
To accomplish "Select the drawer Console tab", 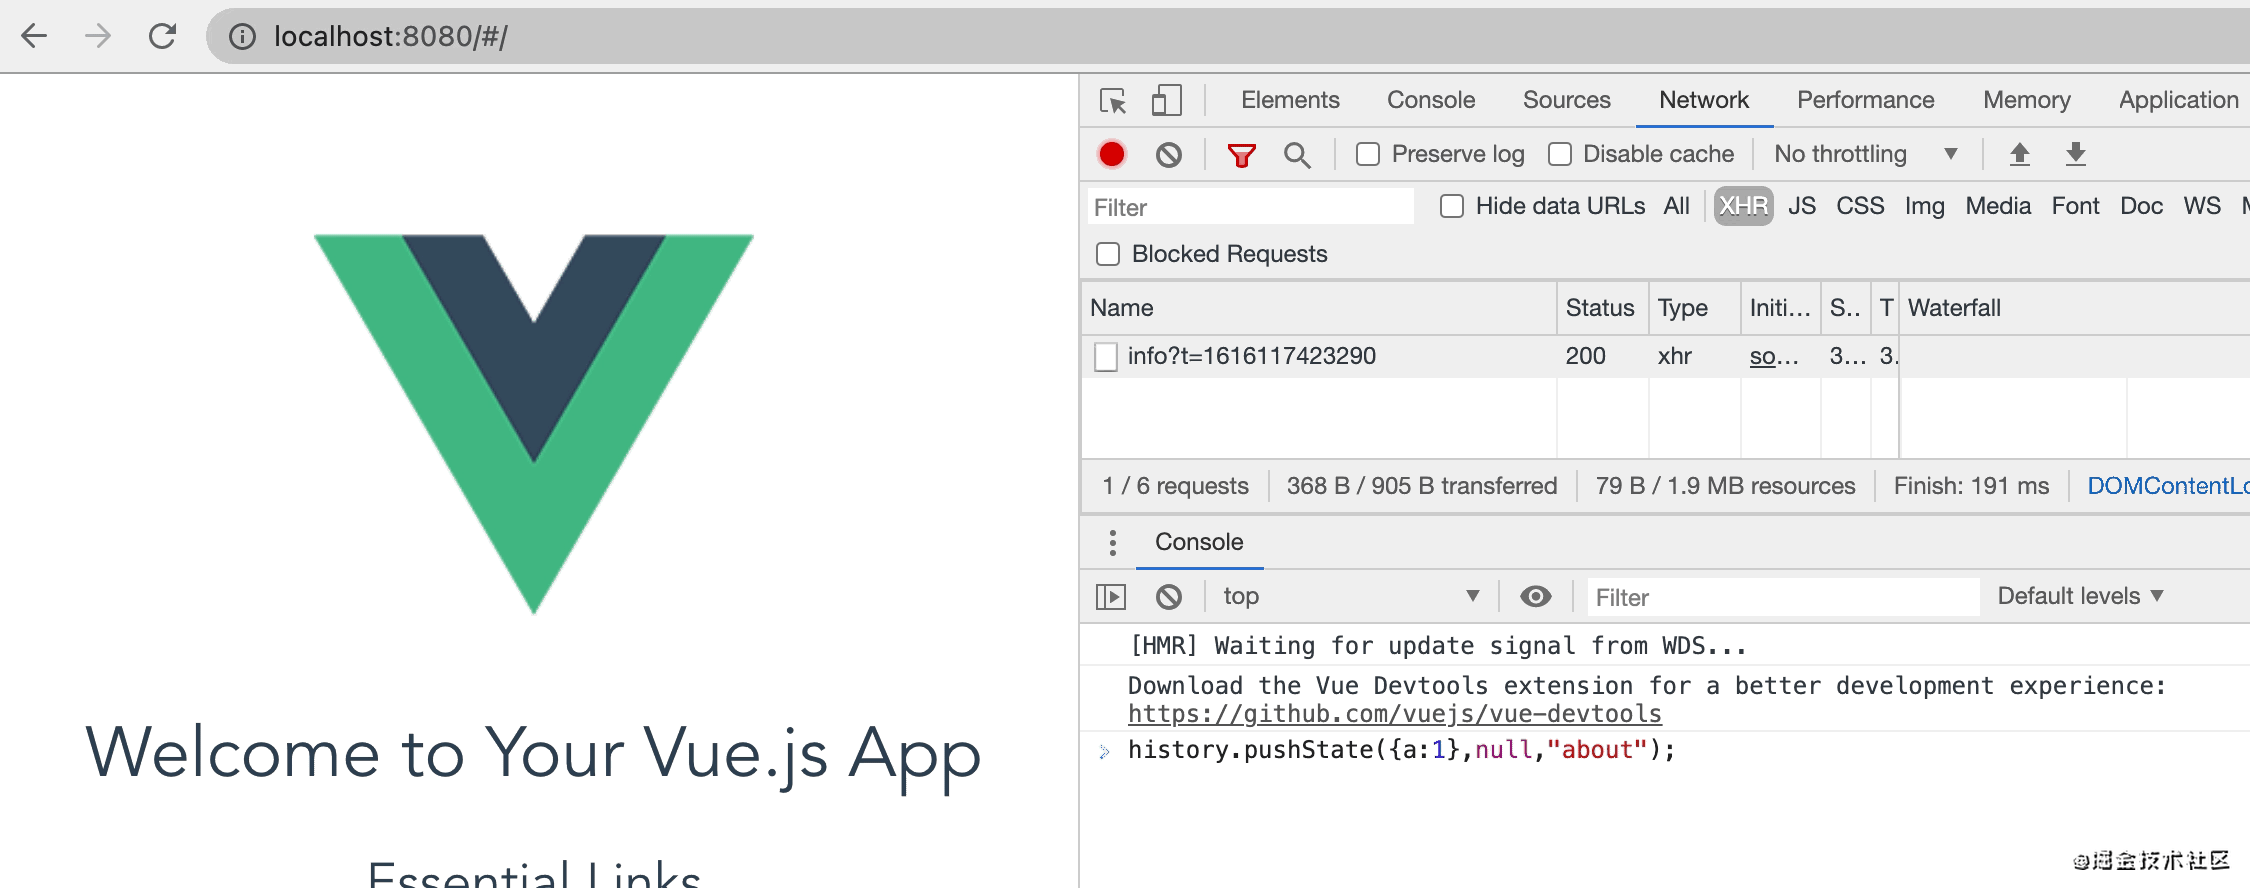I will click(1199, 542).
